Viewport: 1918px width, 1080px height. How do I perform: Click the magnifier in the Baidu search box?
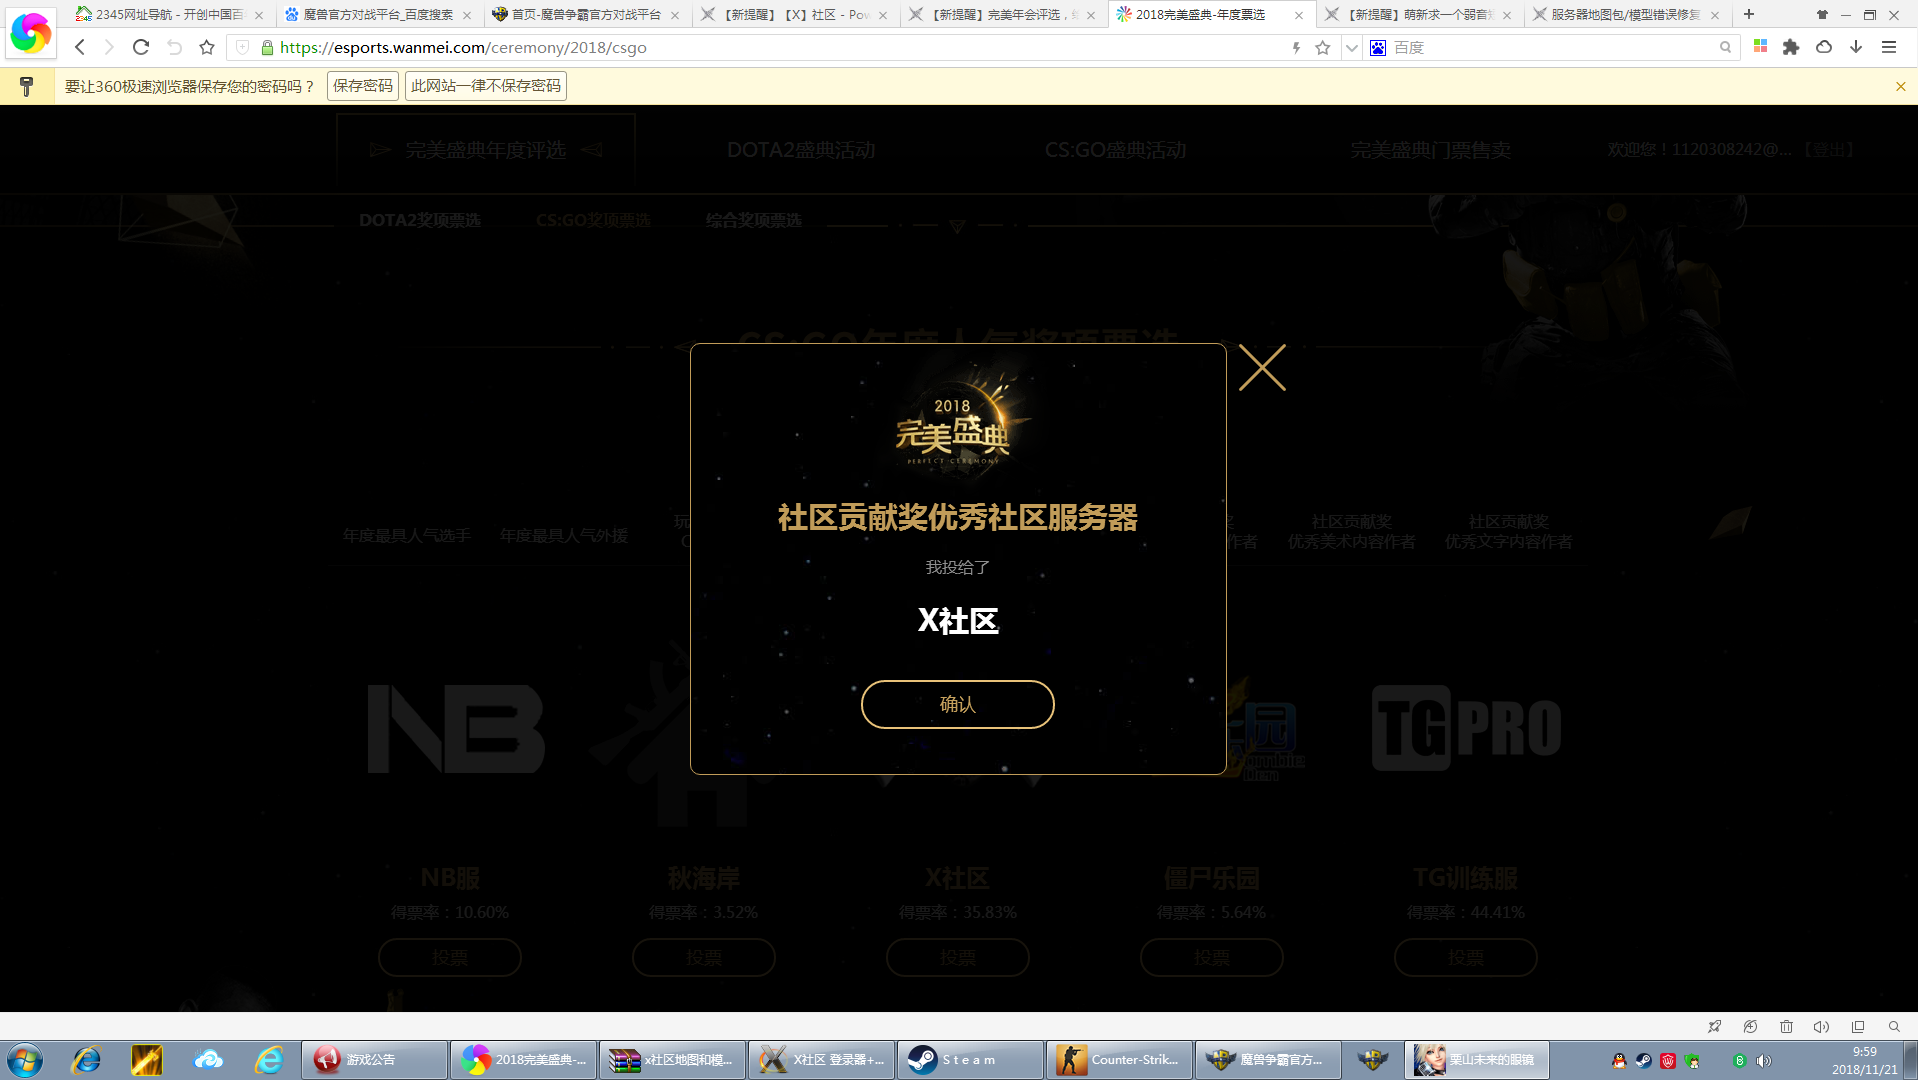coord(1725,47)
